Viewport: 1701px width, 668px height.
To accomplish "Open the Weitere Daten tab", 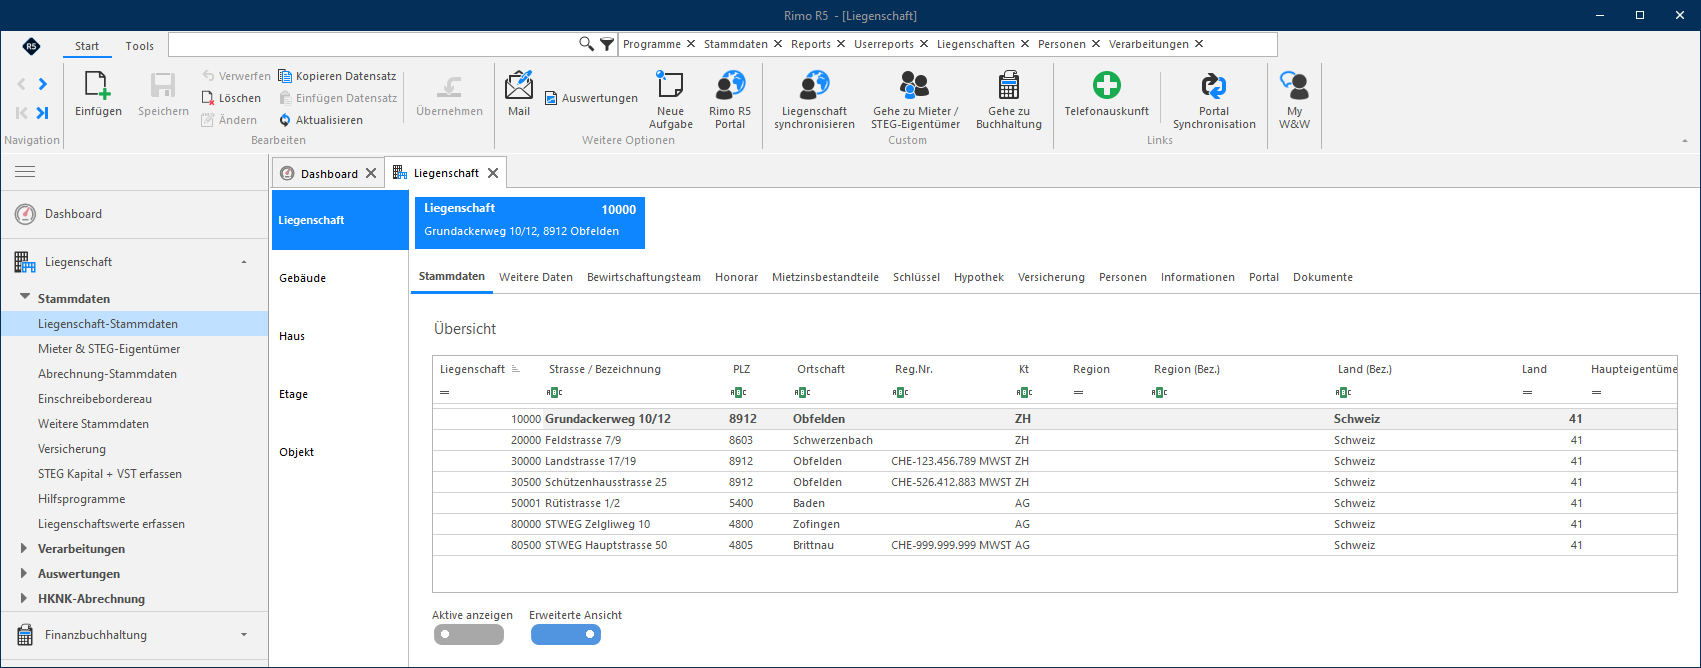I will [536, 277].
